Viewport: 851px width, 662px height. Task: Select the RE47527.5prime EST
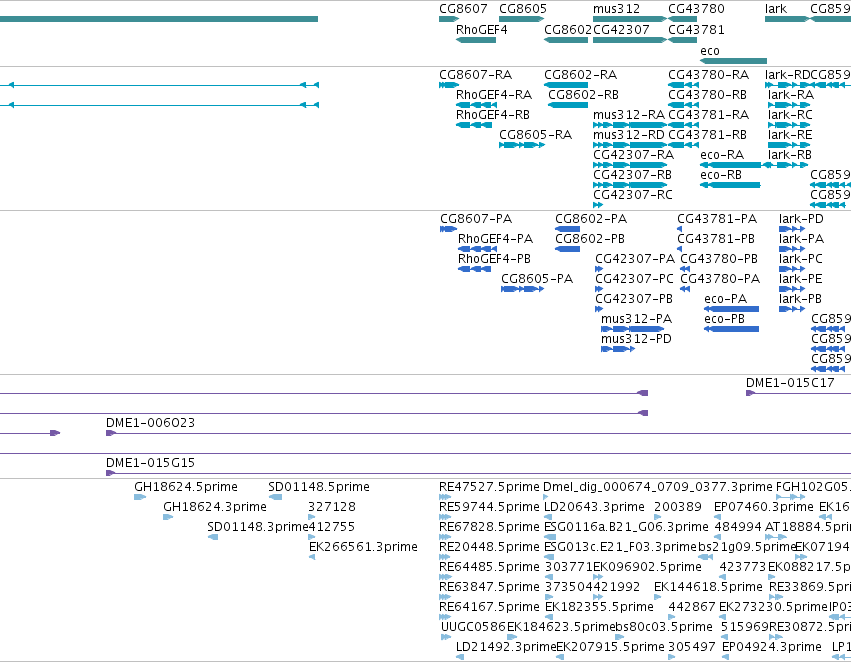pos(445,497)
